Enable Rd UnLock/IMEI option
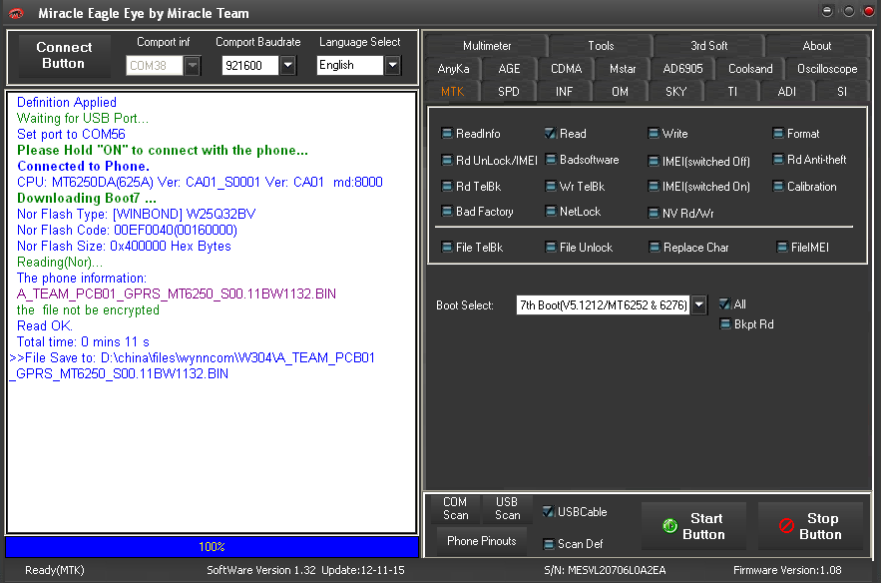The image size is (881, 583). tap(447, 161)
